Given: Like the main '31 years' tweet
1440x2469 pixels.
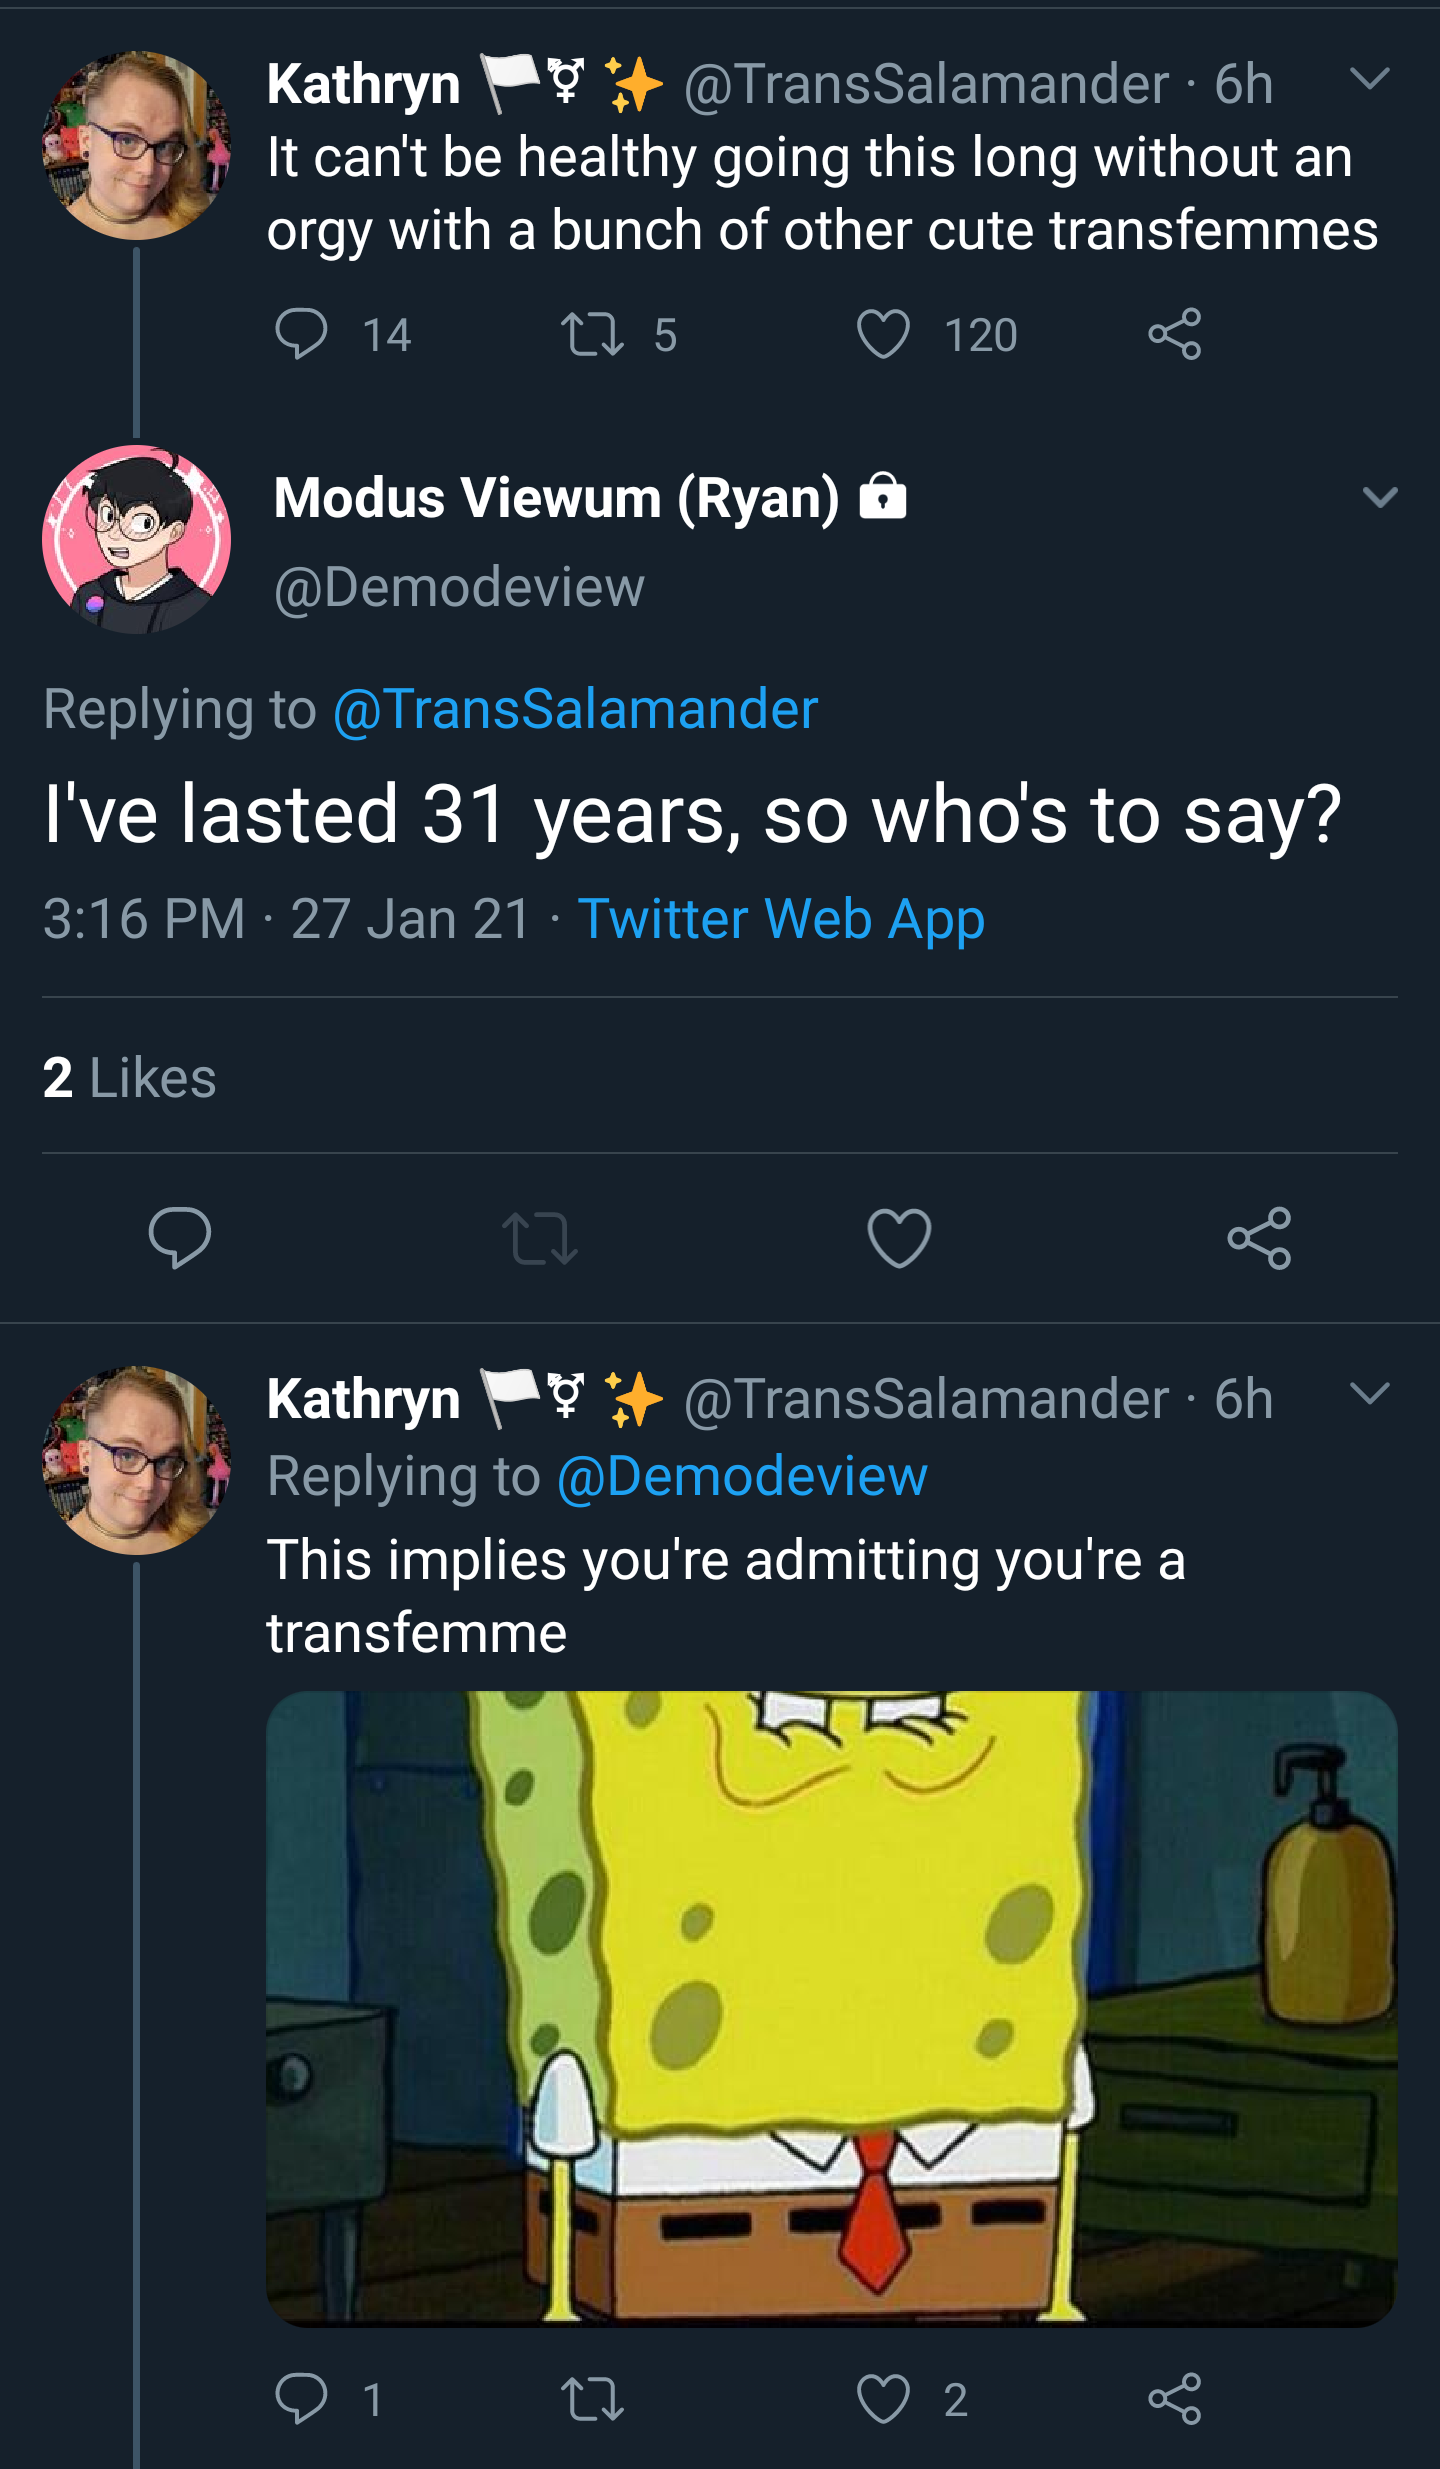Looking at the screenshot, I should [x=899, y=1238].
